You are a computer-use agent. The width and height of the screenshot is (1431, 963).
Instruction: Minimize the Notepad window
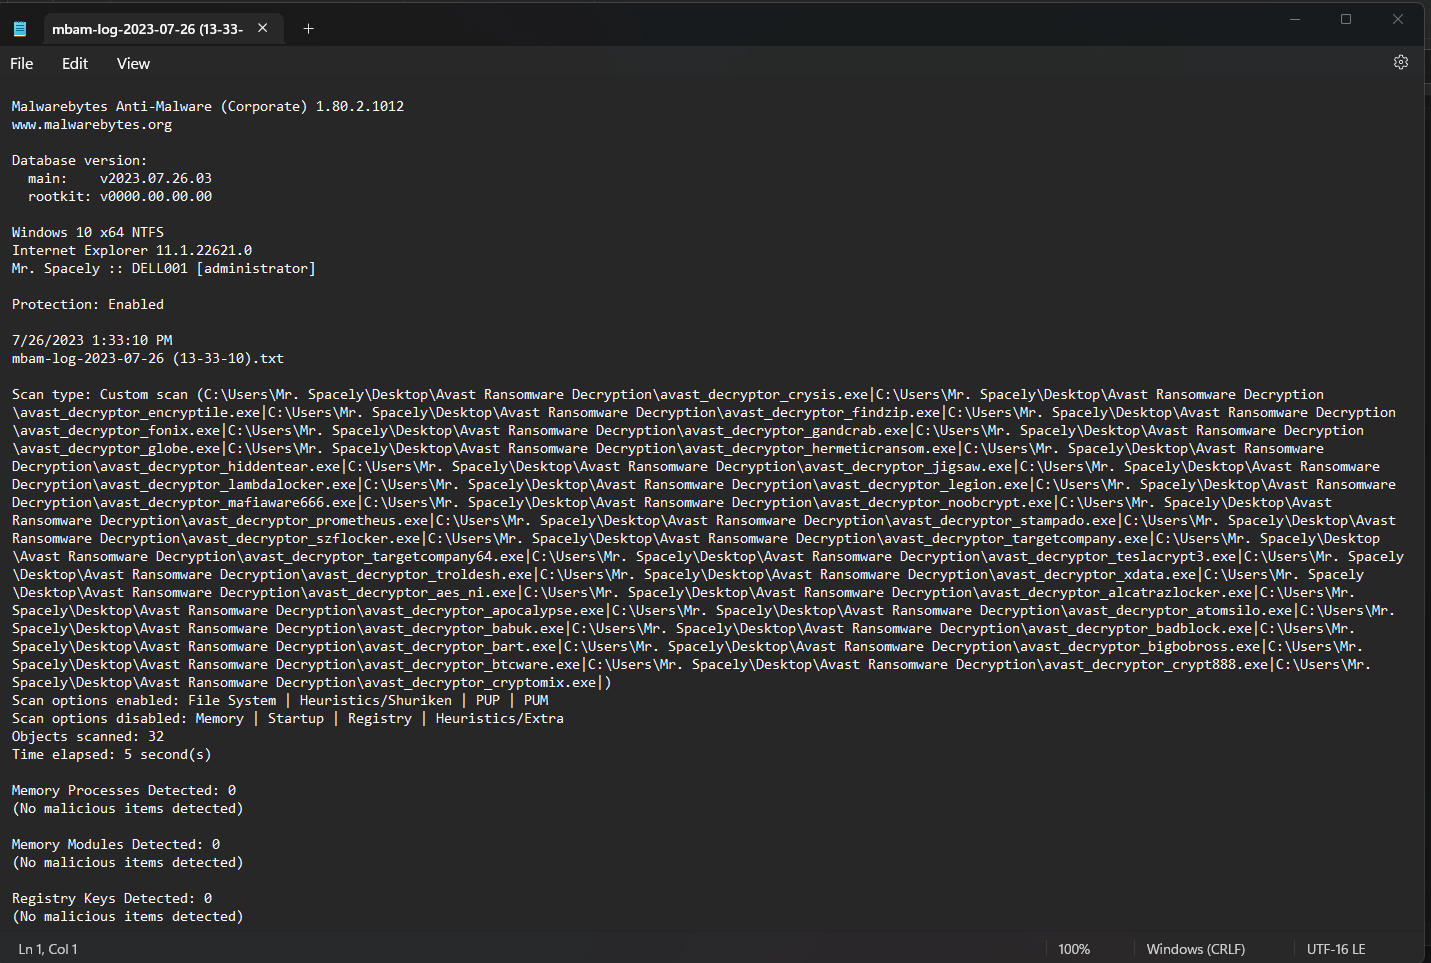click(x=1295, y=19)
